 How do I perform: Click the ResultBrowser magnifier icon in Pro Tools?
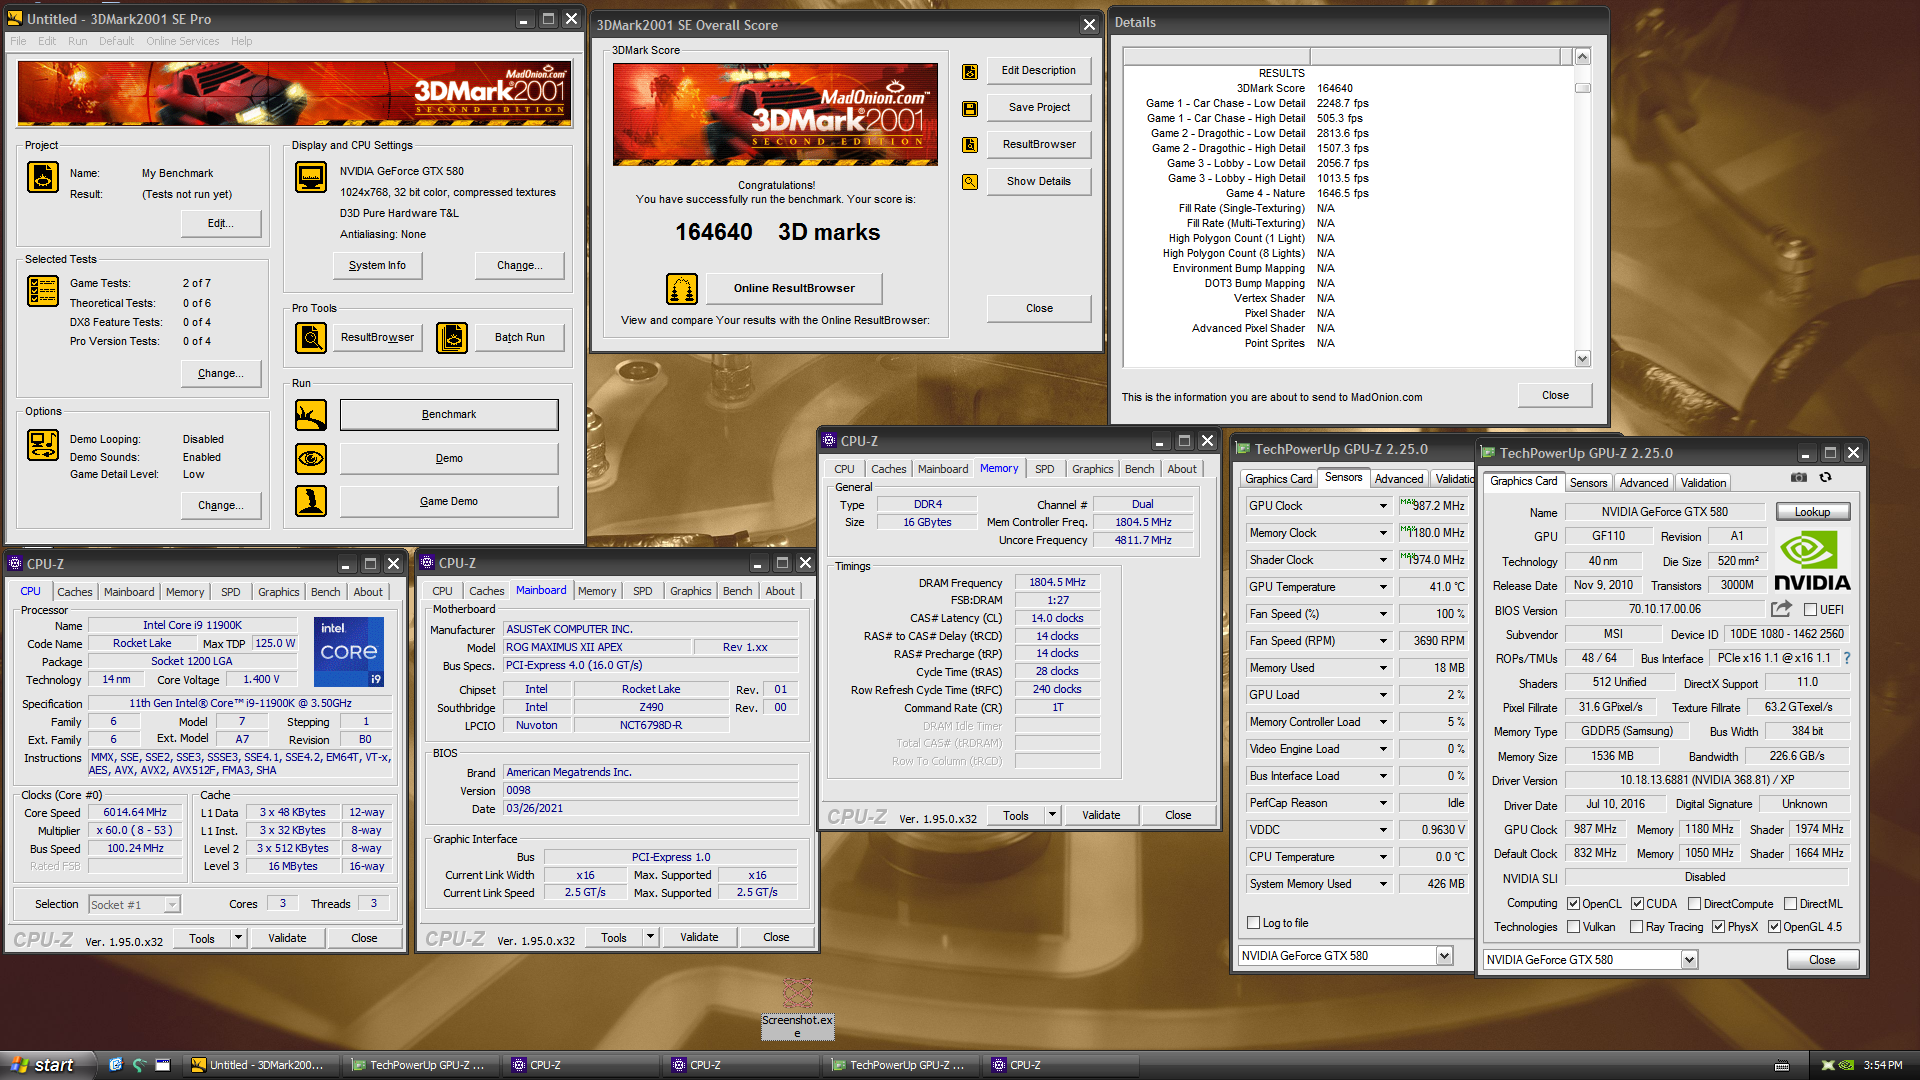pyautogui.click(x=311, y=337)
